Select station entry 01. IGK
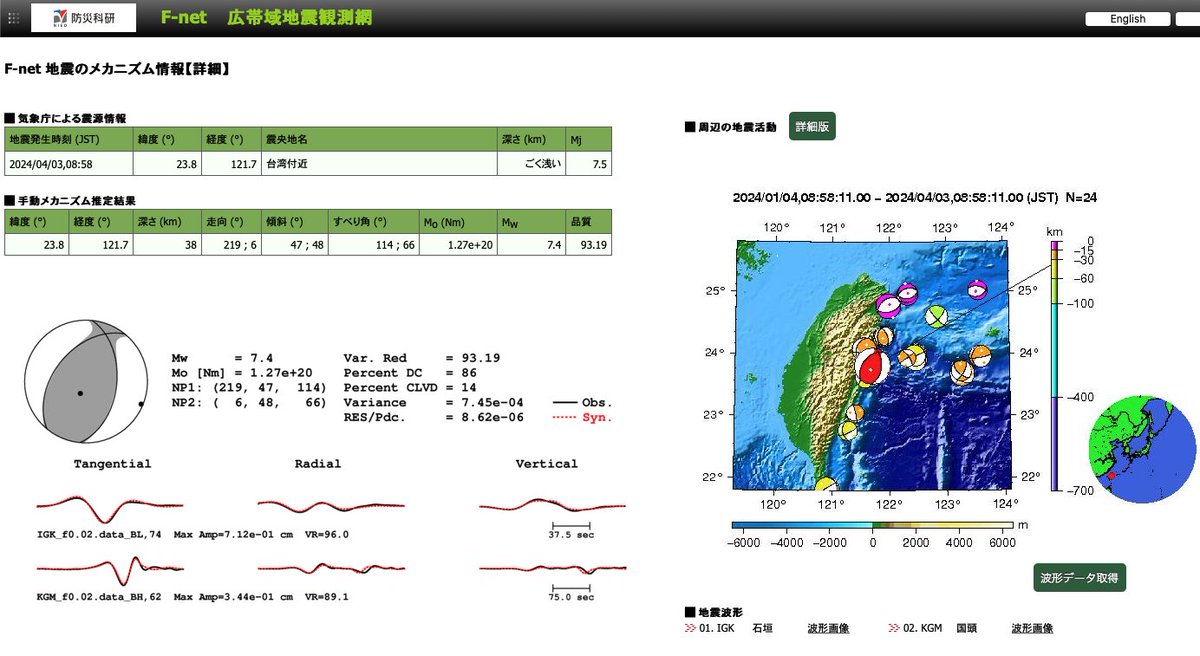1200x656 pixels. coord(718,628)
